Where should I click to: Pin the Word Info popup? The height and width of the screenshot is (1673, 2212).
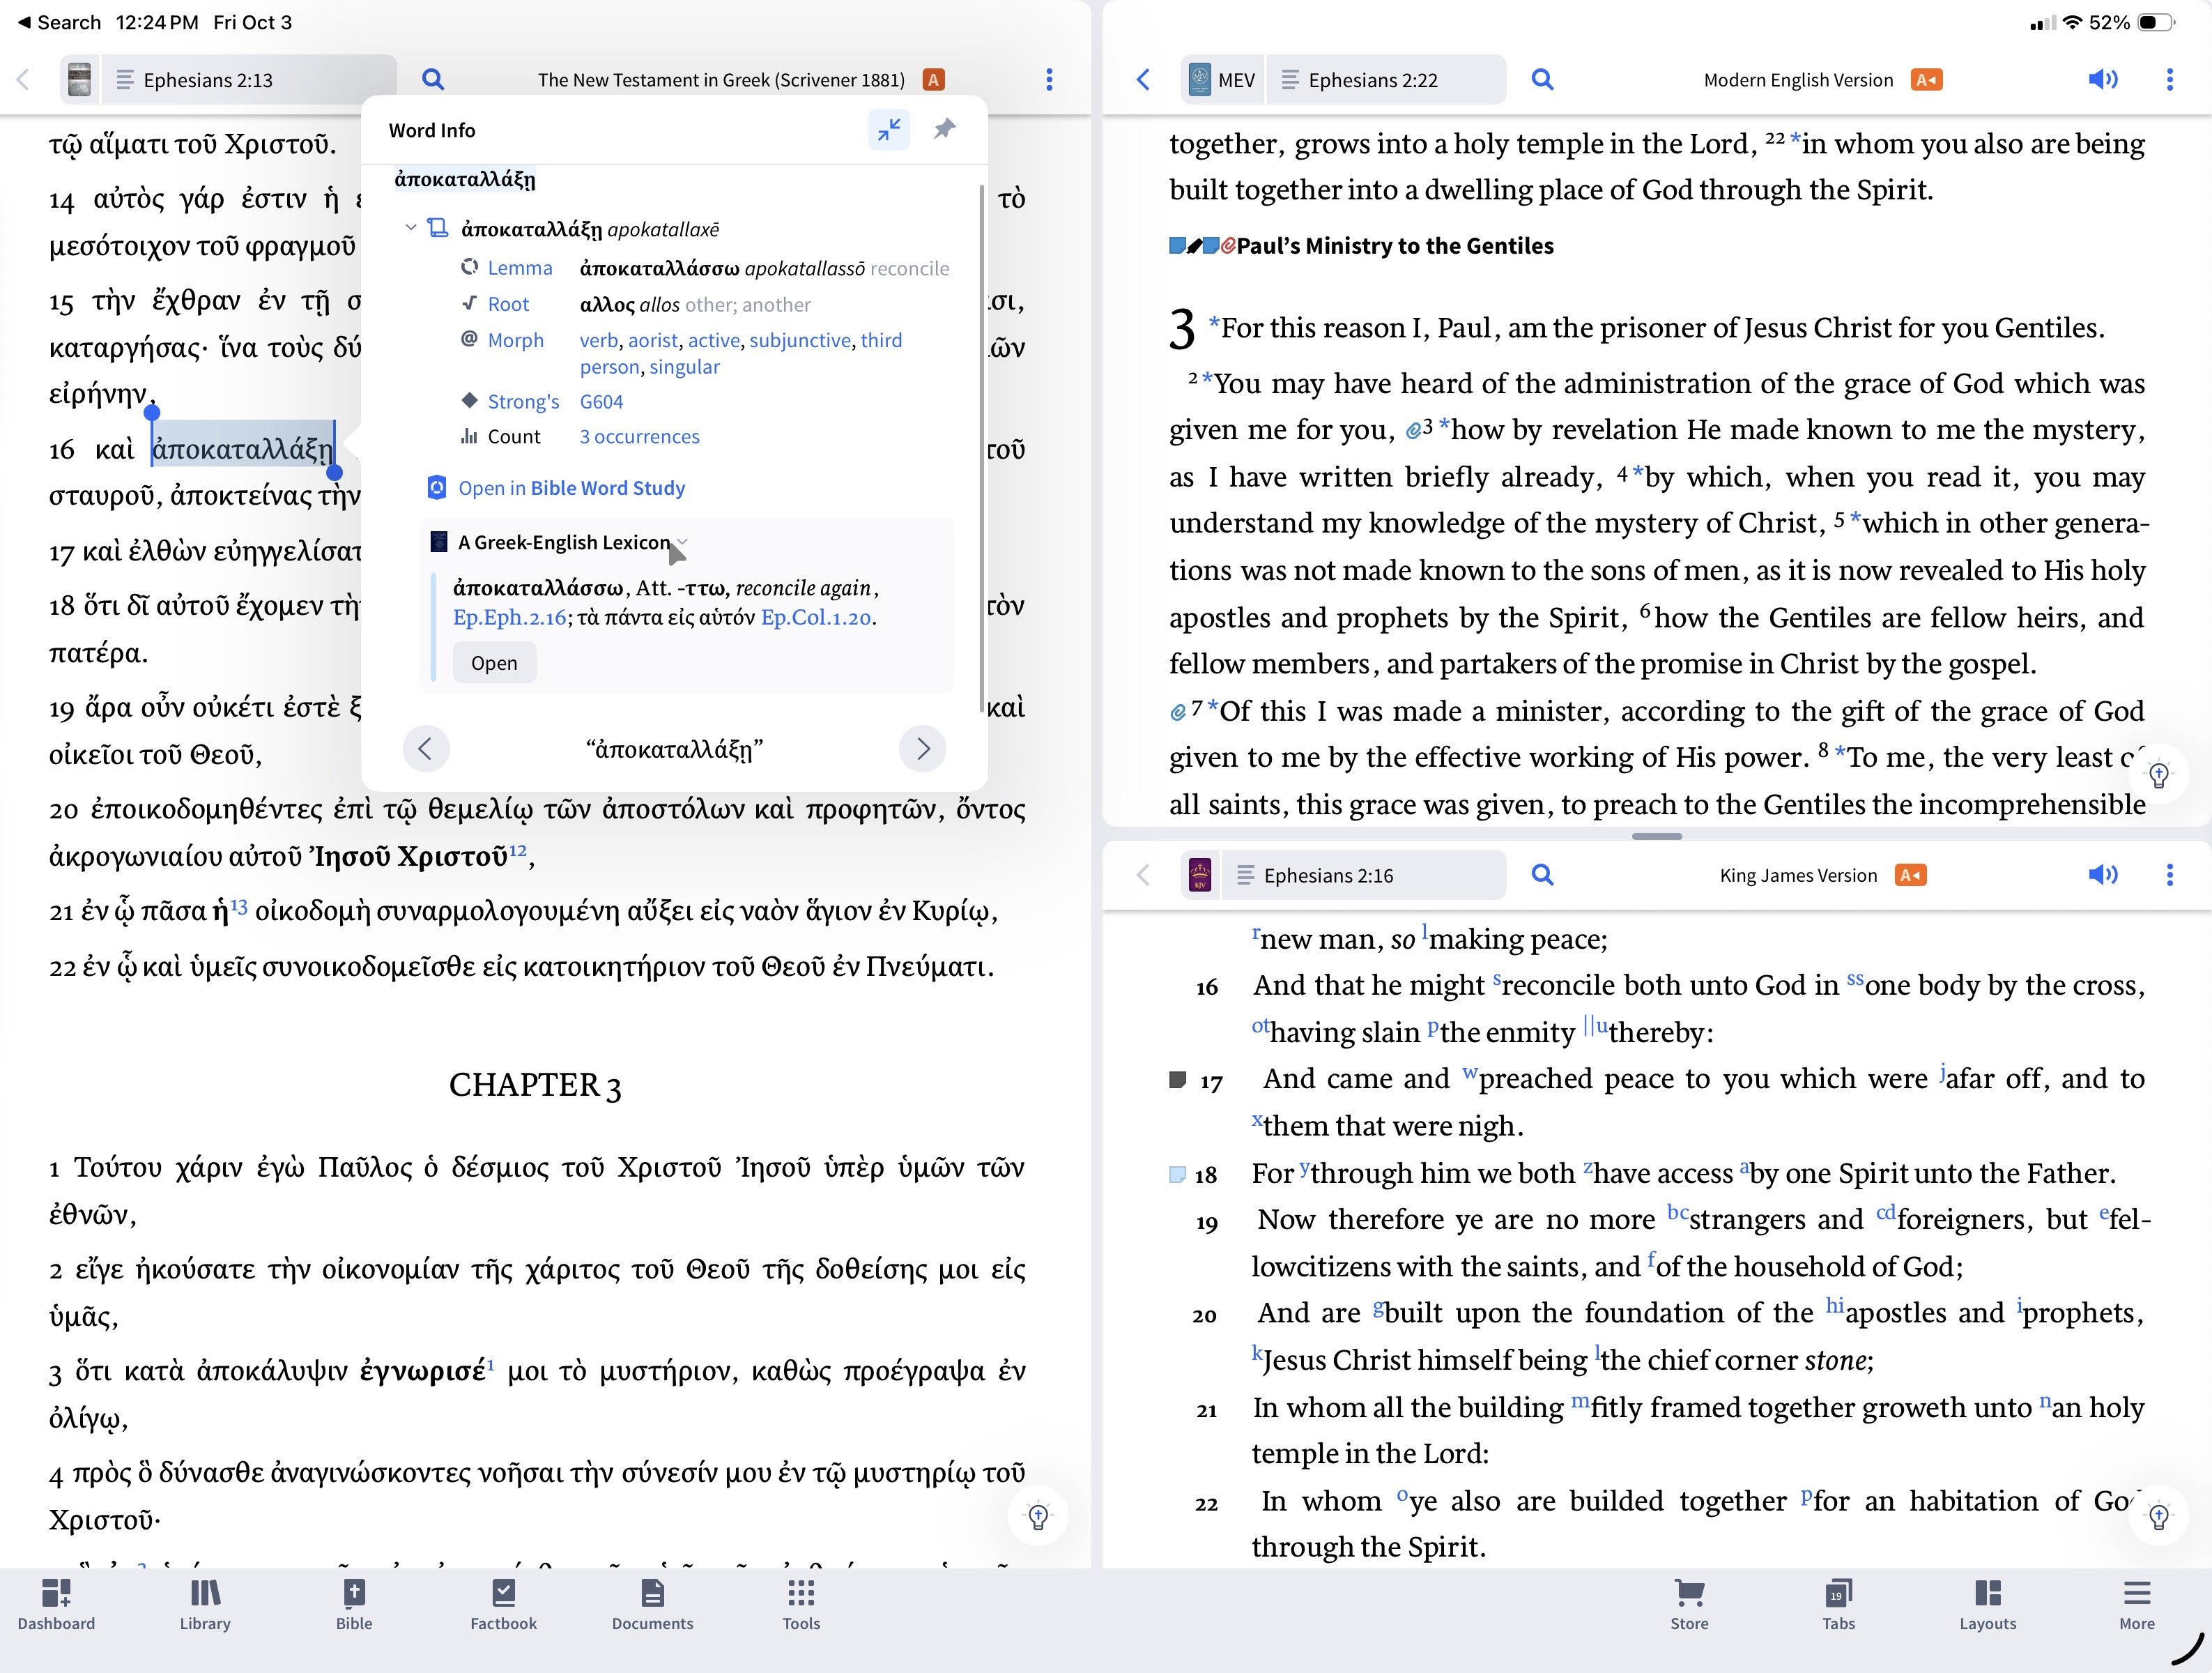(x=944, y=129)
